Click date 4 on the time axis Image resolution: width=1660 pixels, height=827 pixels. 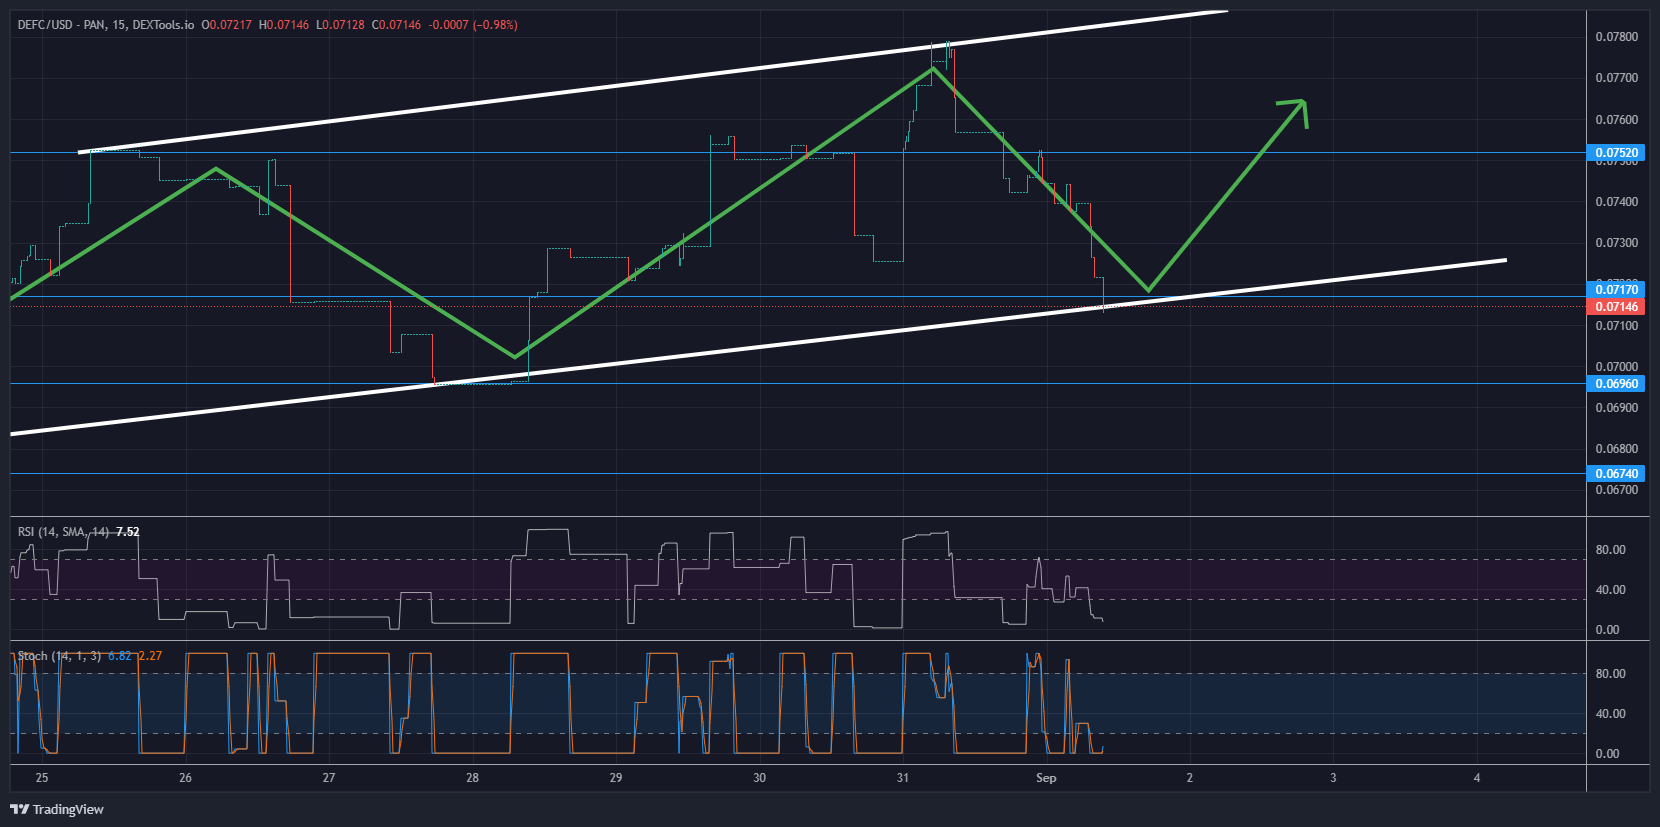pos(1477,778)
